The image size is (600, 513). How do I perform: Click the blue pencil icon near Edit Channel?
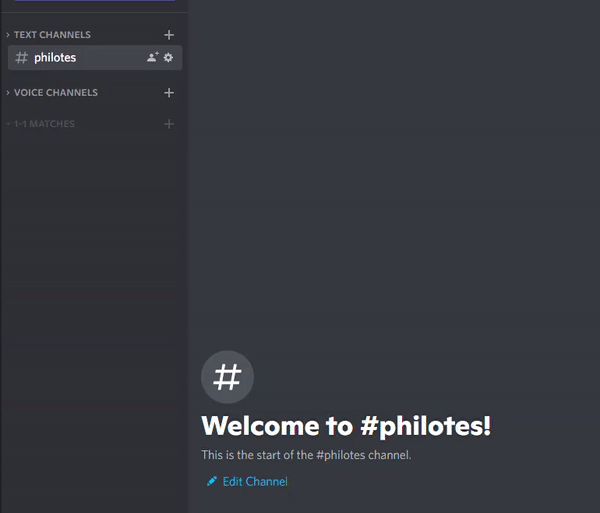coord(212,481)
